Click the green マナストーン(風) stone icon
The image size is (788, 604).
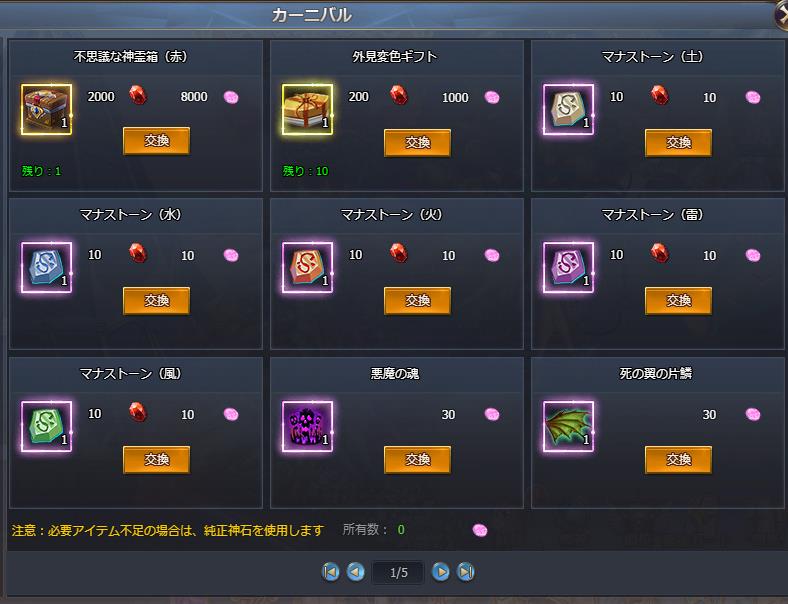[x=46, y=426]
